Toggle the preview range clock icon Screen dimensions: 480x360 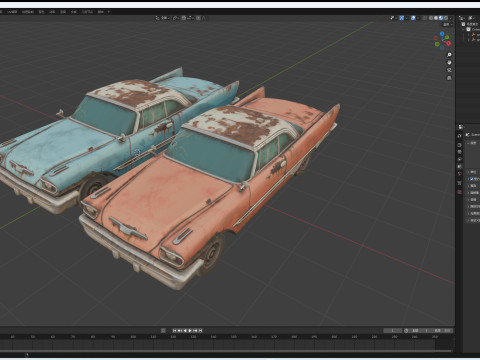(x=406, y=331)
